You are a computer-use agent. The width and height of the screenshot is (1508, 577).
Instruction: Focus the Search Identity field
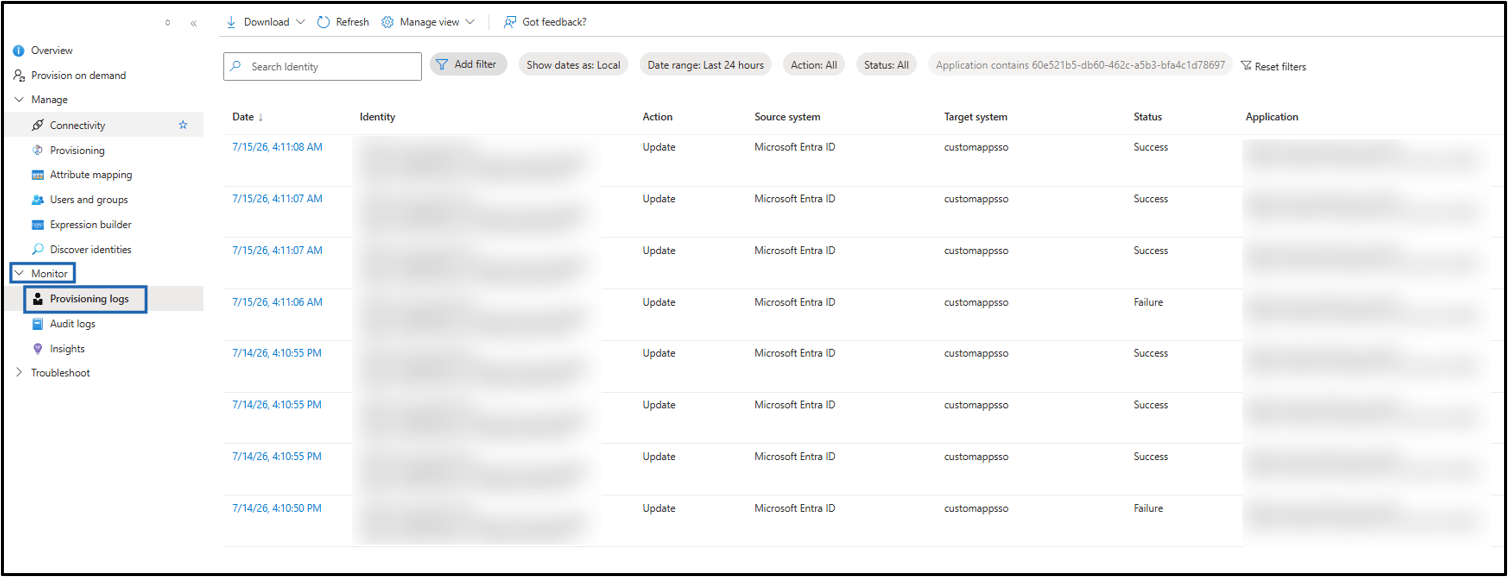click(322, 66)
